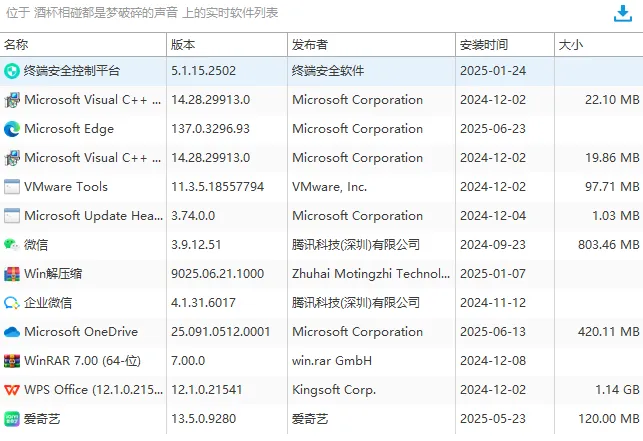Click the 微信 WeChat icon
The image size is (643, 441).
tap(12, 245)
